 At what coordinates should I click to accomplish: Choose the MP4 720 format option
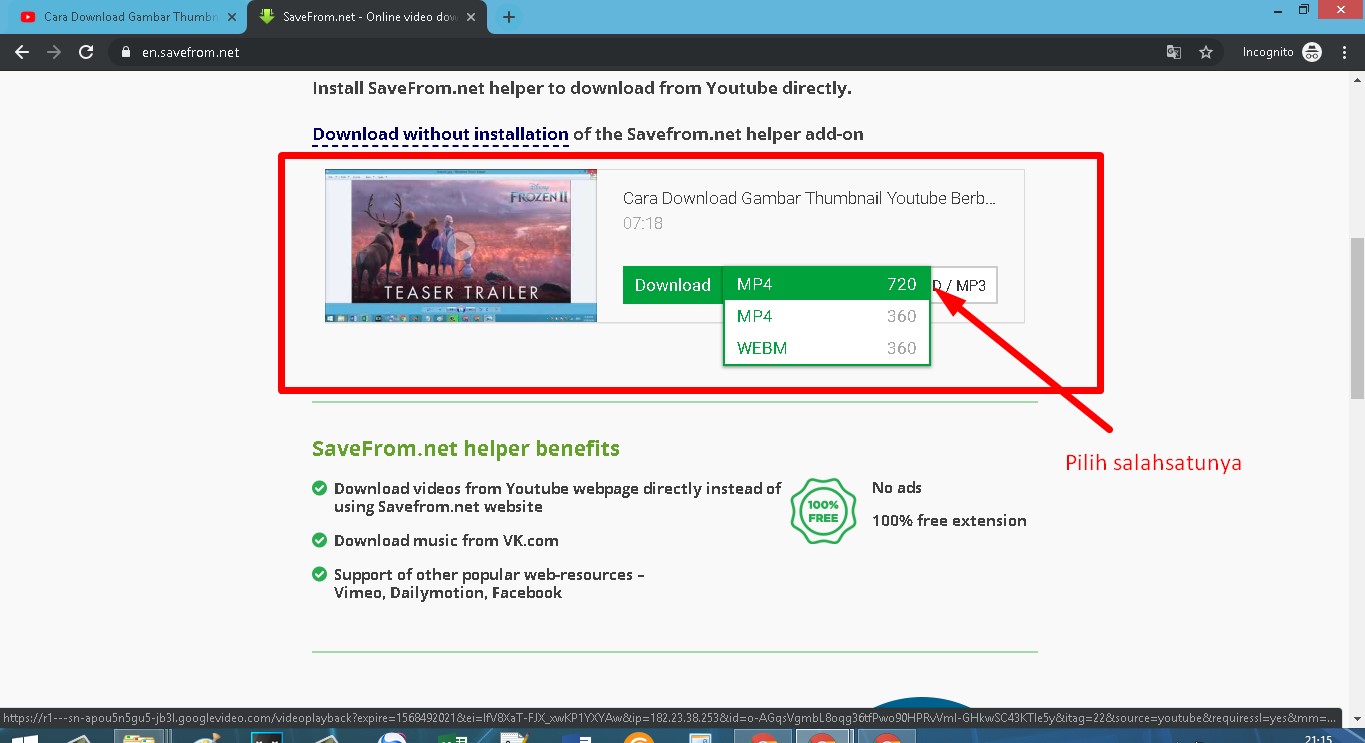[x=827, y=284]
